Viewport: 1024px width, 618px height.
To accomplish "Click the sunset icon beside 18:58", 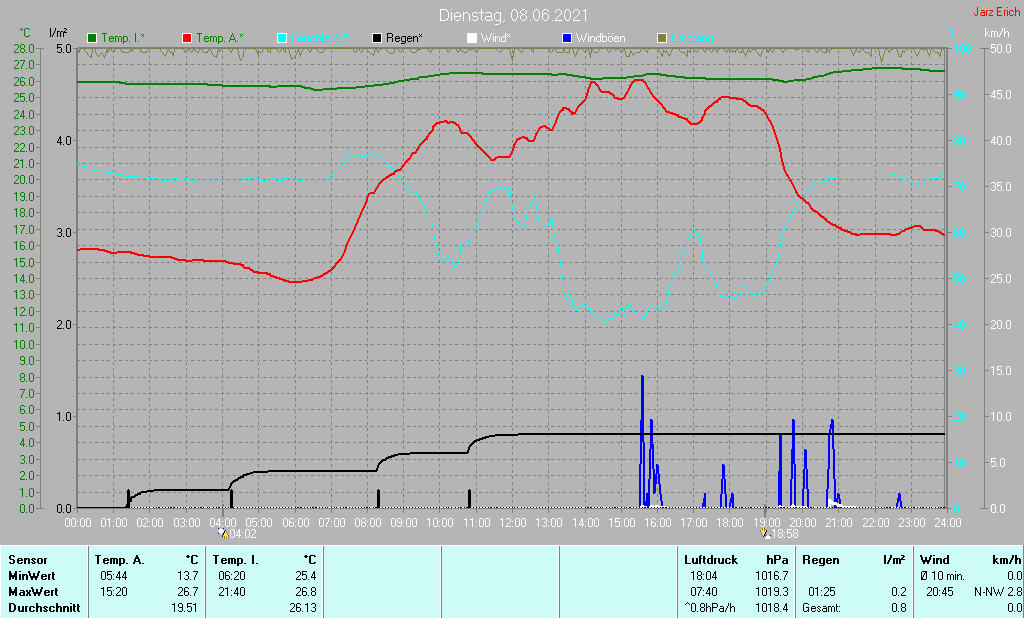I will [x=765, y=533].
